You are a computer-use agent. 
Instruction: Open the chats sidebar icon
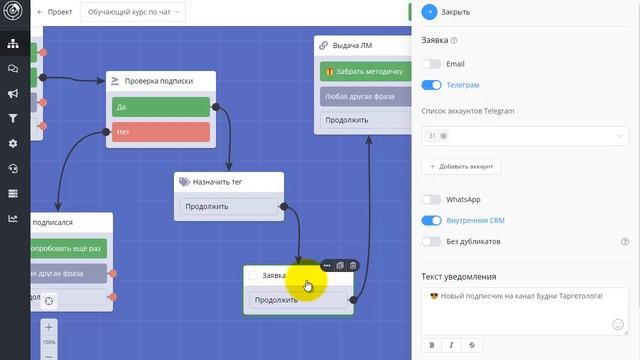pyautogui.click(x=13, y=69)
